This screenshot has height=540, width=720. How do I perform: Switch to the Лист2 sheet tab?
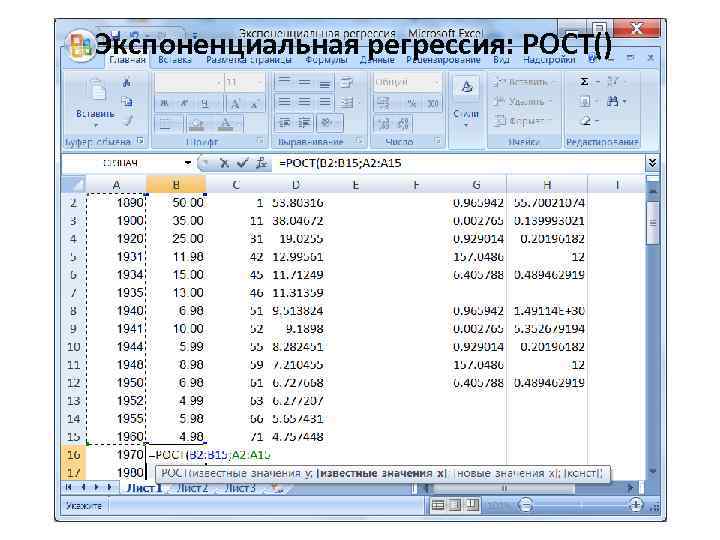[192, 488]
